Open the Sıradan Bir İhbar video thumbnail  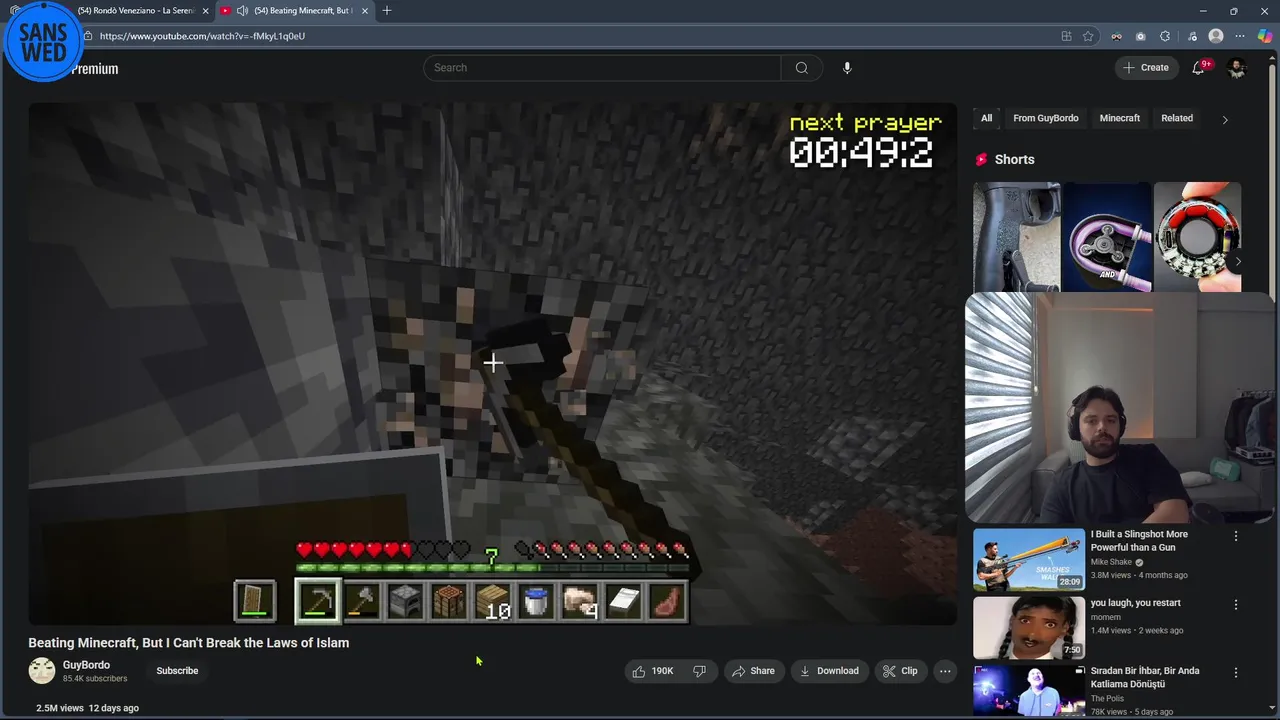tap(1029, 691)
